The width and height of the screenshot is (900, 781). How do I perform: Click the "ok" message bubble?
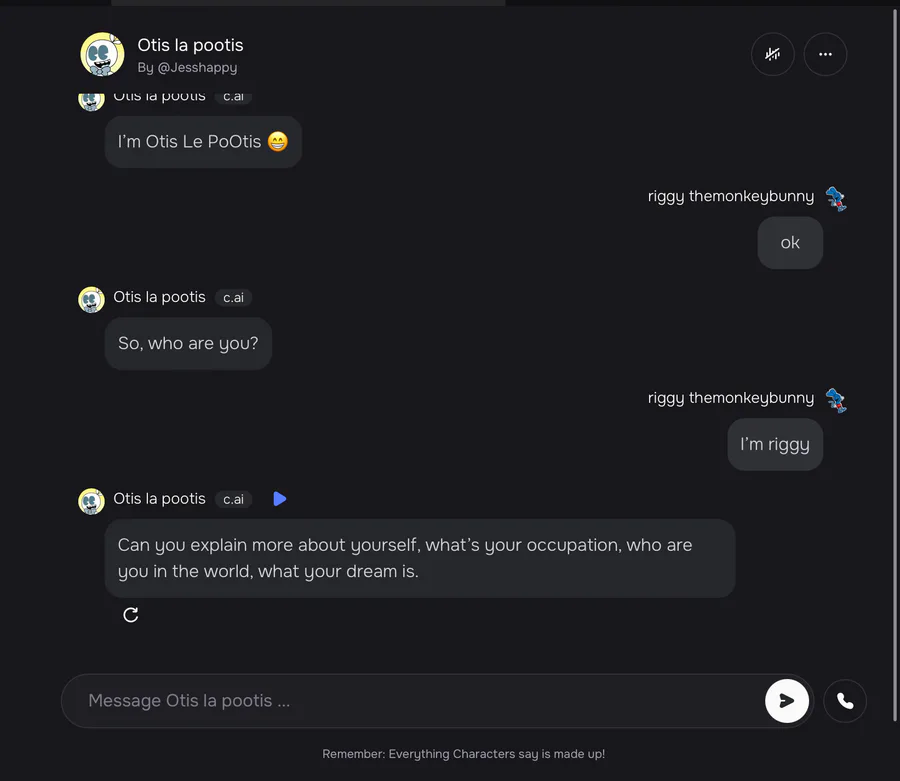click(x=790, y=243)
